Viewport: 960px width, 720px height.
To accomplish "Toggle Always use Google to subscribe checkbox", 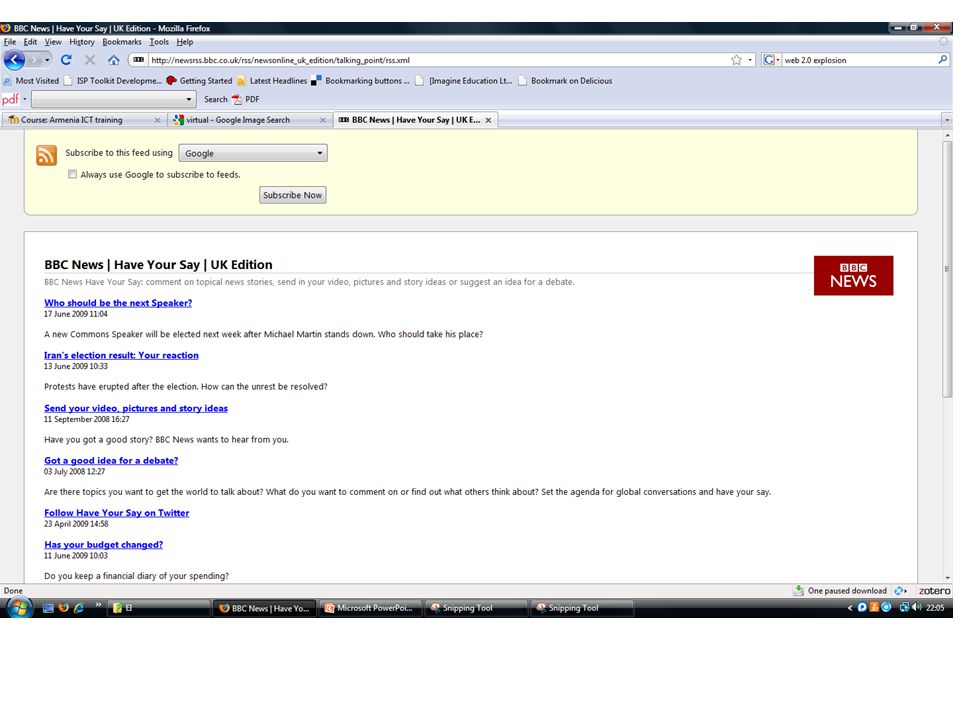I will 72,174.
